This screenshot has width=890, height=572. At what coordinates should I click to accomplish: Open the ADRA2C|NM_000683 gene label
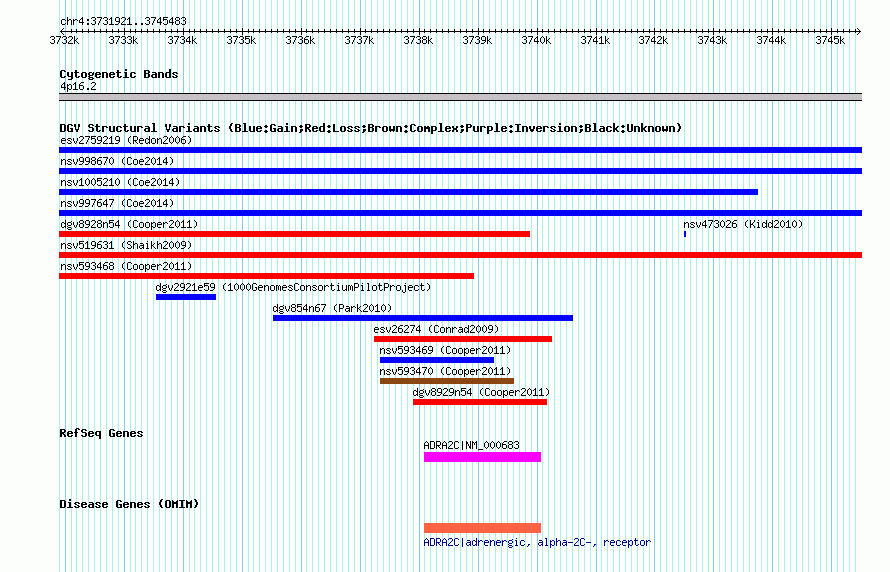tap(472, 445)
